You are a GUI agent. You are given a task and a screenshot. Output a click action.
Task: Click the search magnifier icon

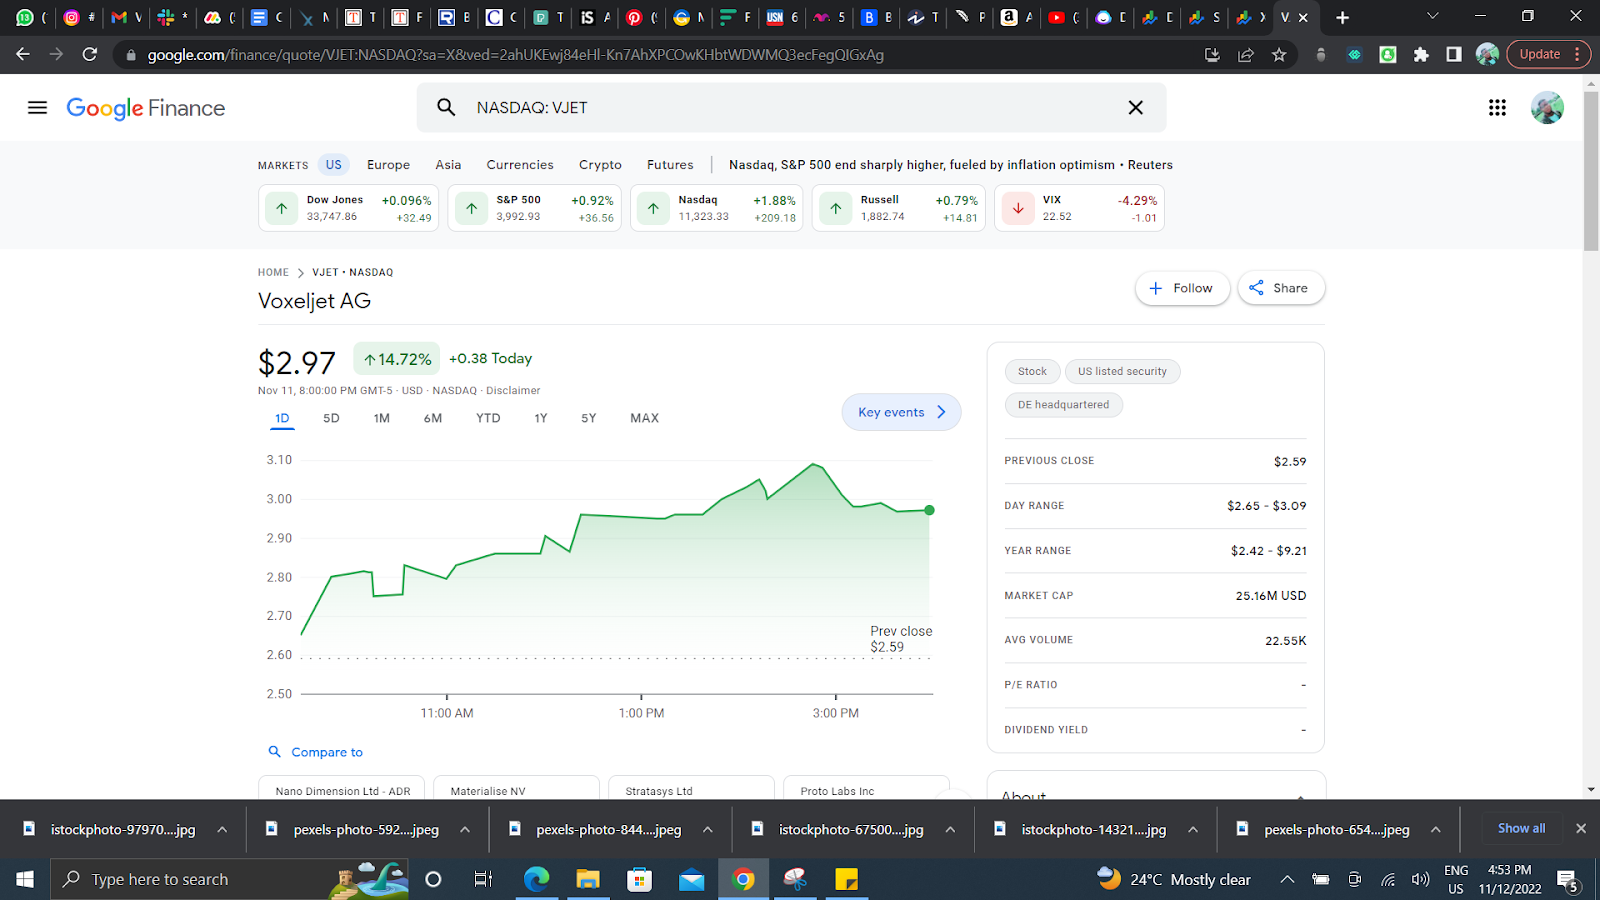click(446, 107)
